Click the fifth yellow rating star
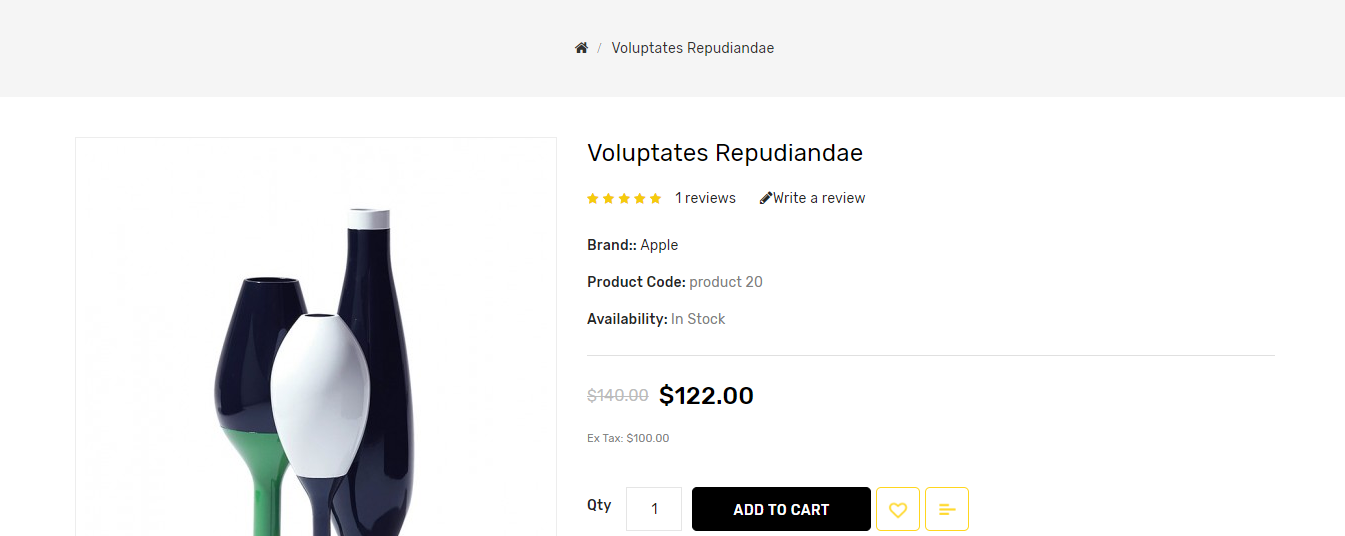 coord(656,199)
